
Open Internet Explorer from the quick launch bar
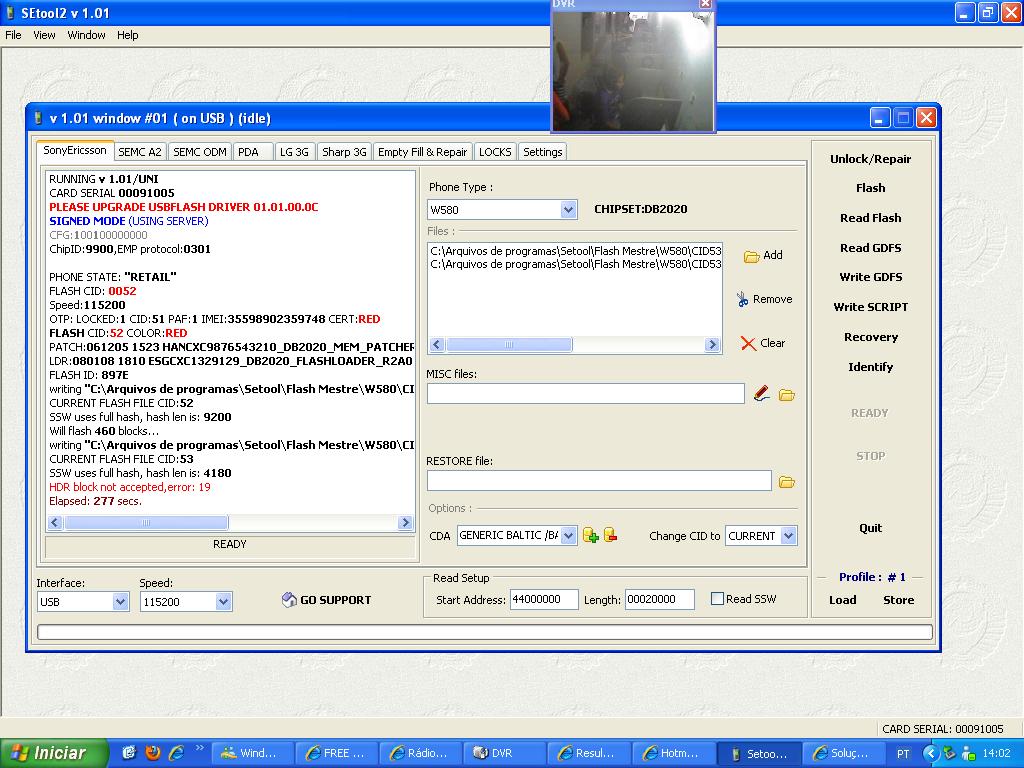coord(176,752)
